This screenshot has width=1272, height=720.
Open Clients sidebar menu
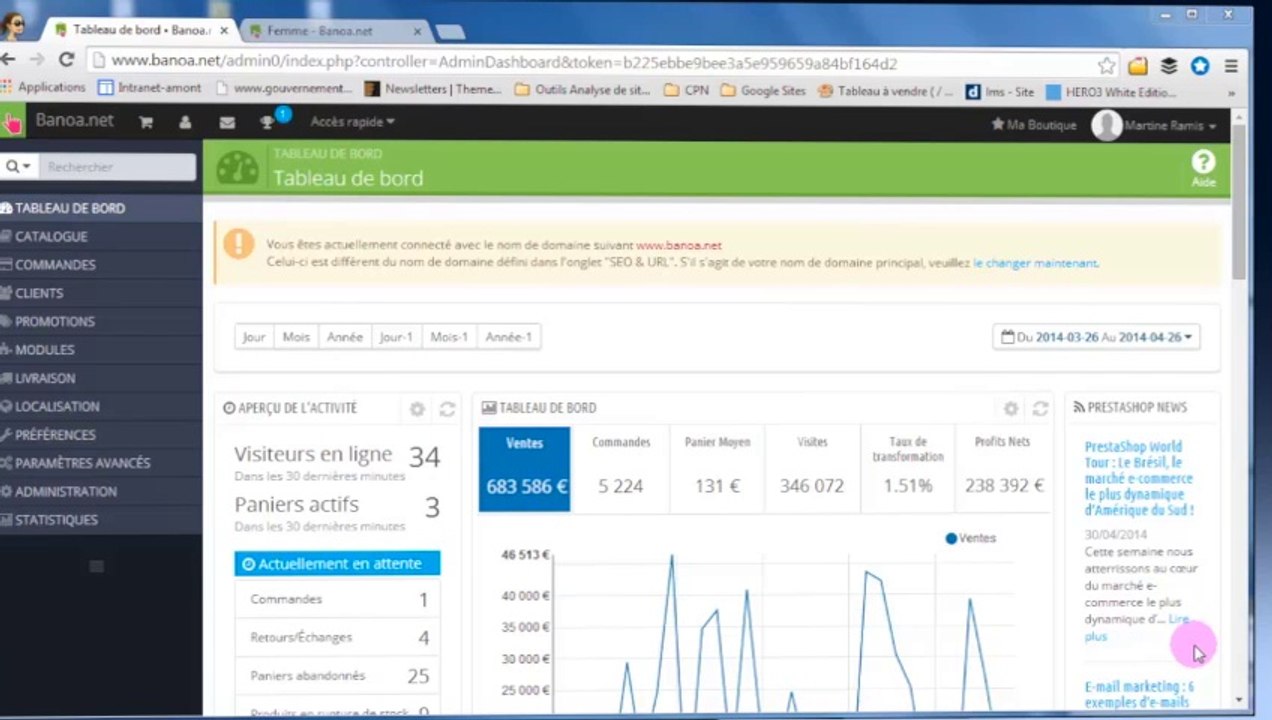tap(101, 293)
